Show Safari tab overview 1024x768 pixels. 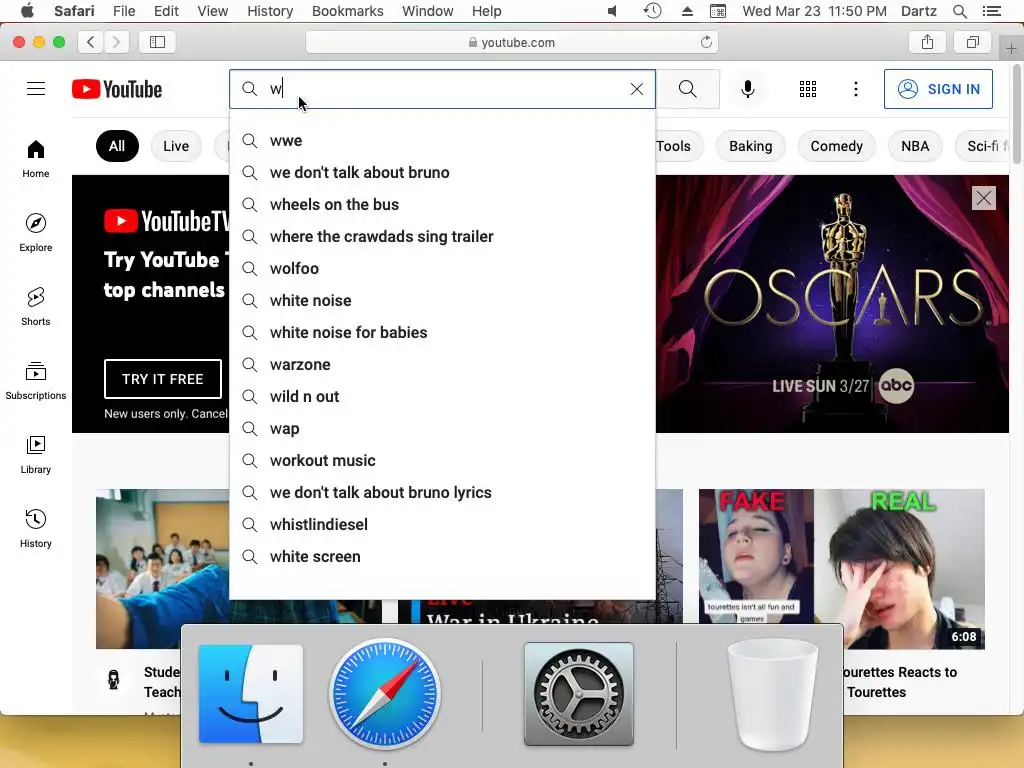972,42
